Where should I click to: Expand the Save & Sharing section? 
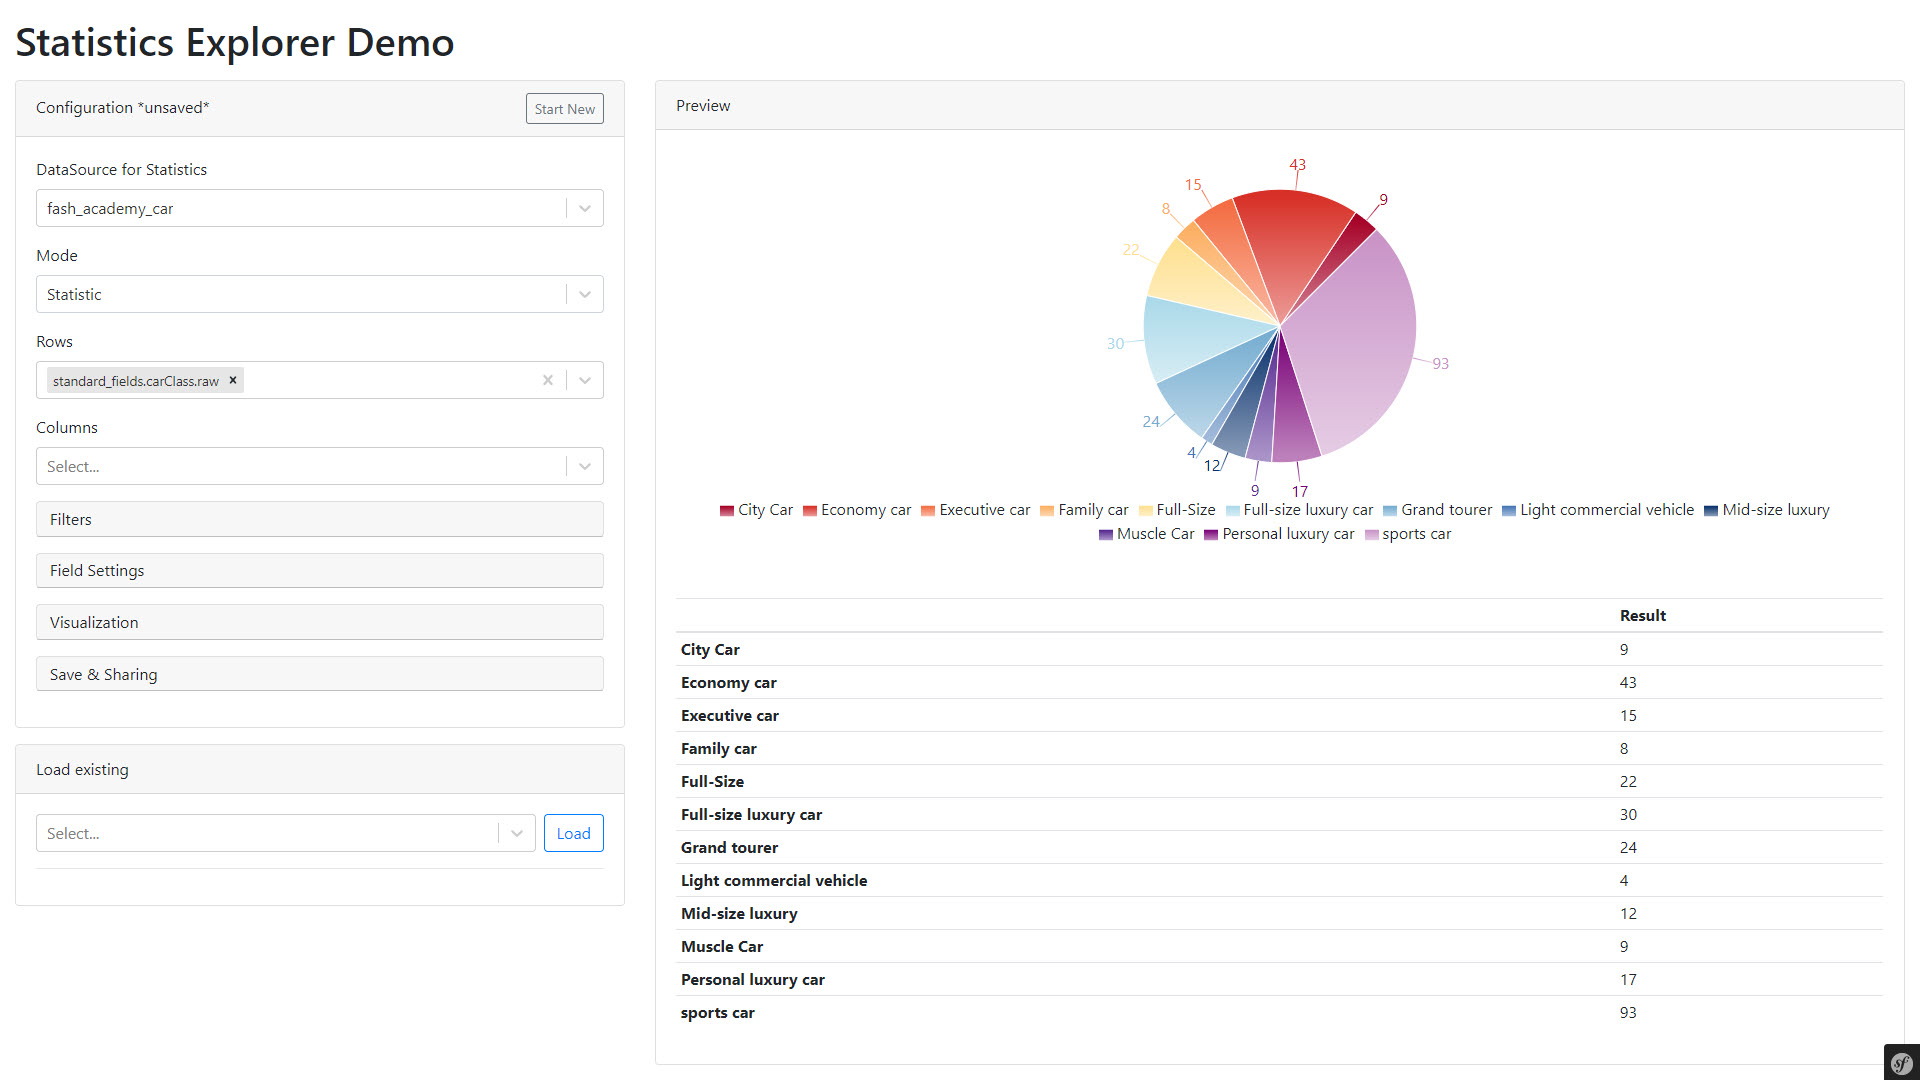[x=319, y=674]
